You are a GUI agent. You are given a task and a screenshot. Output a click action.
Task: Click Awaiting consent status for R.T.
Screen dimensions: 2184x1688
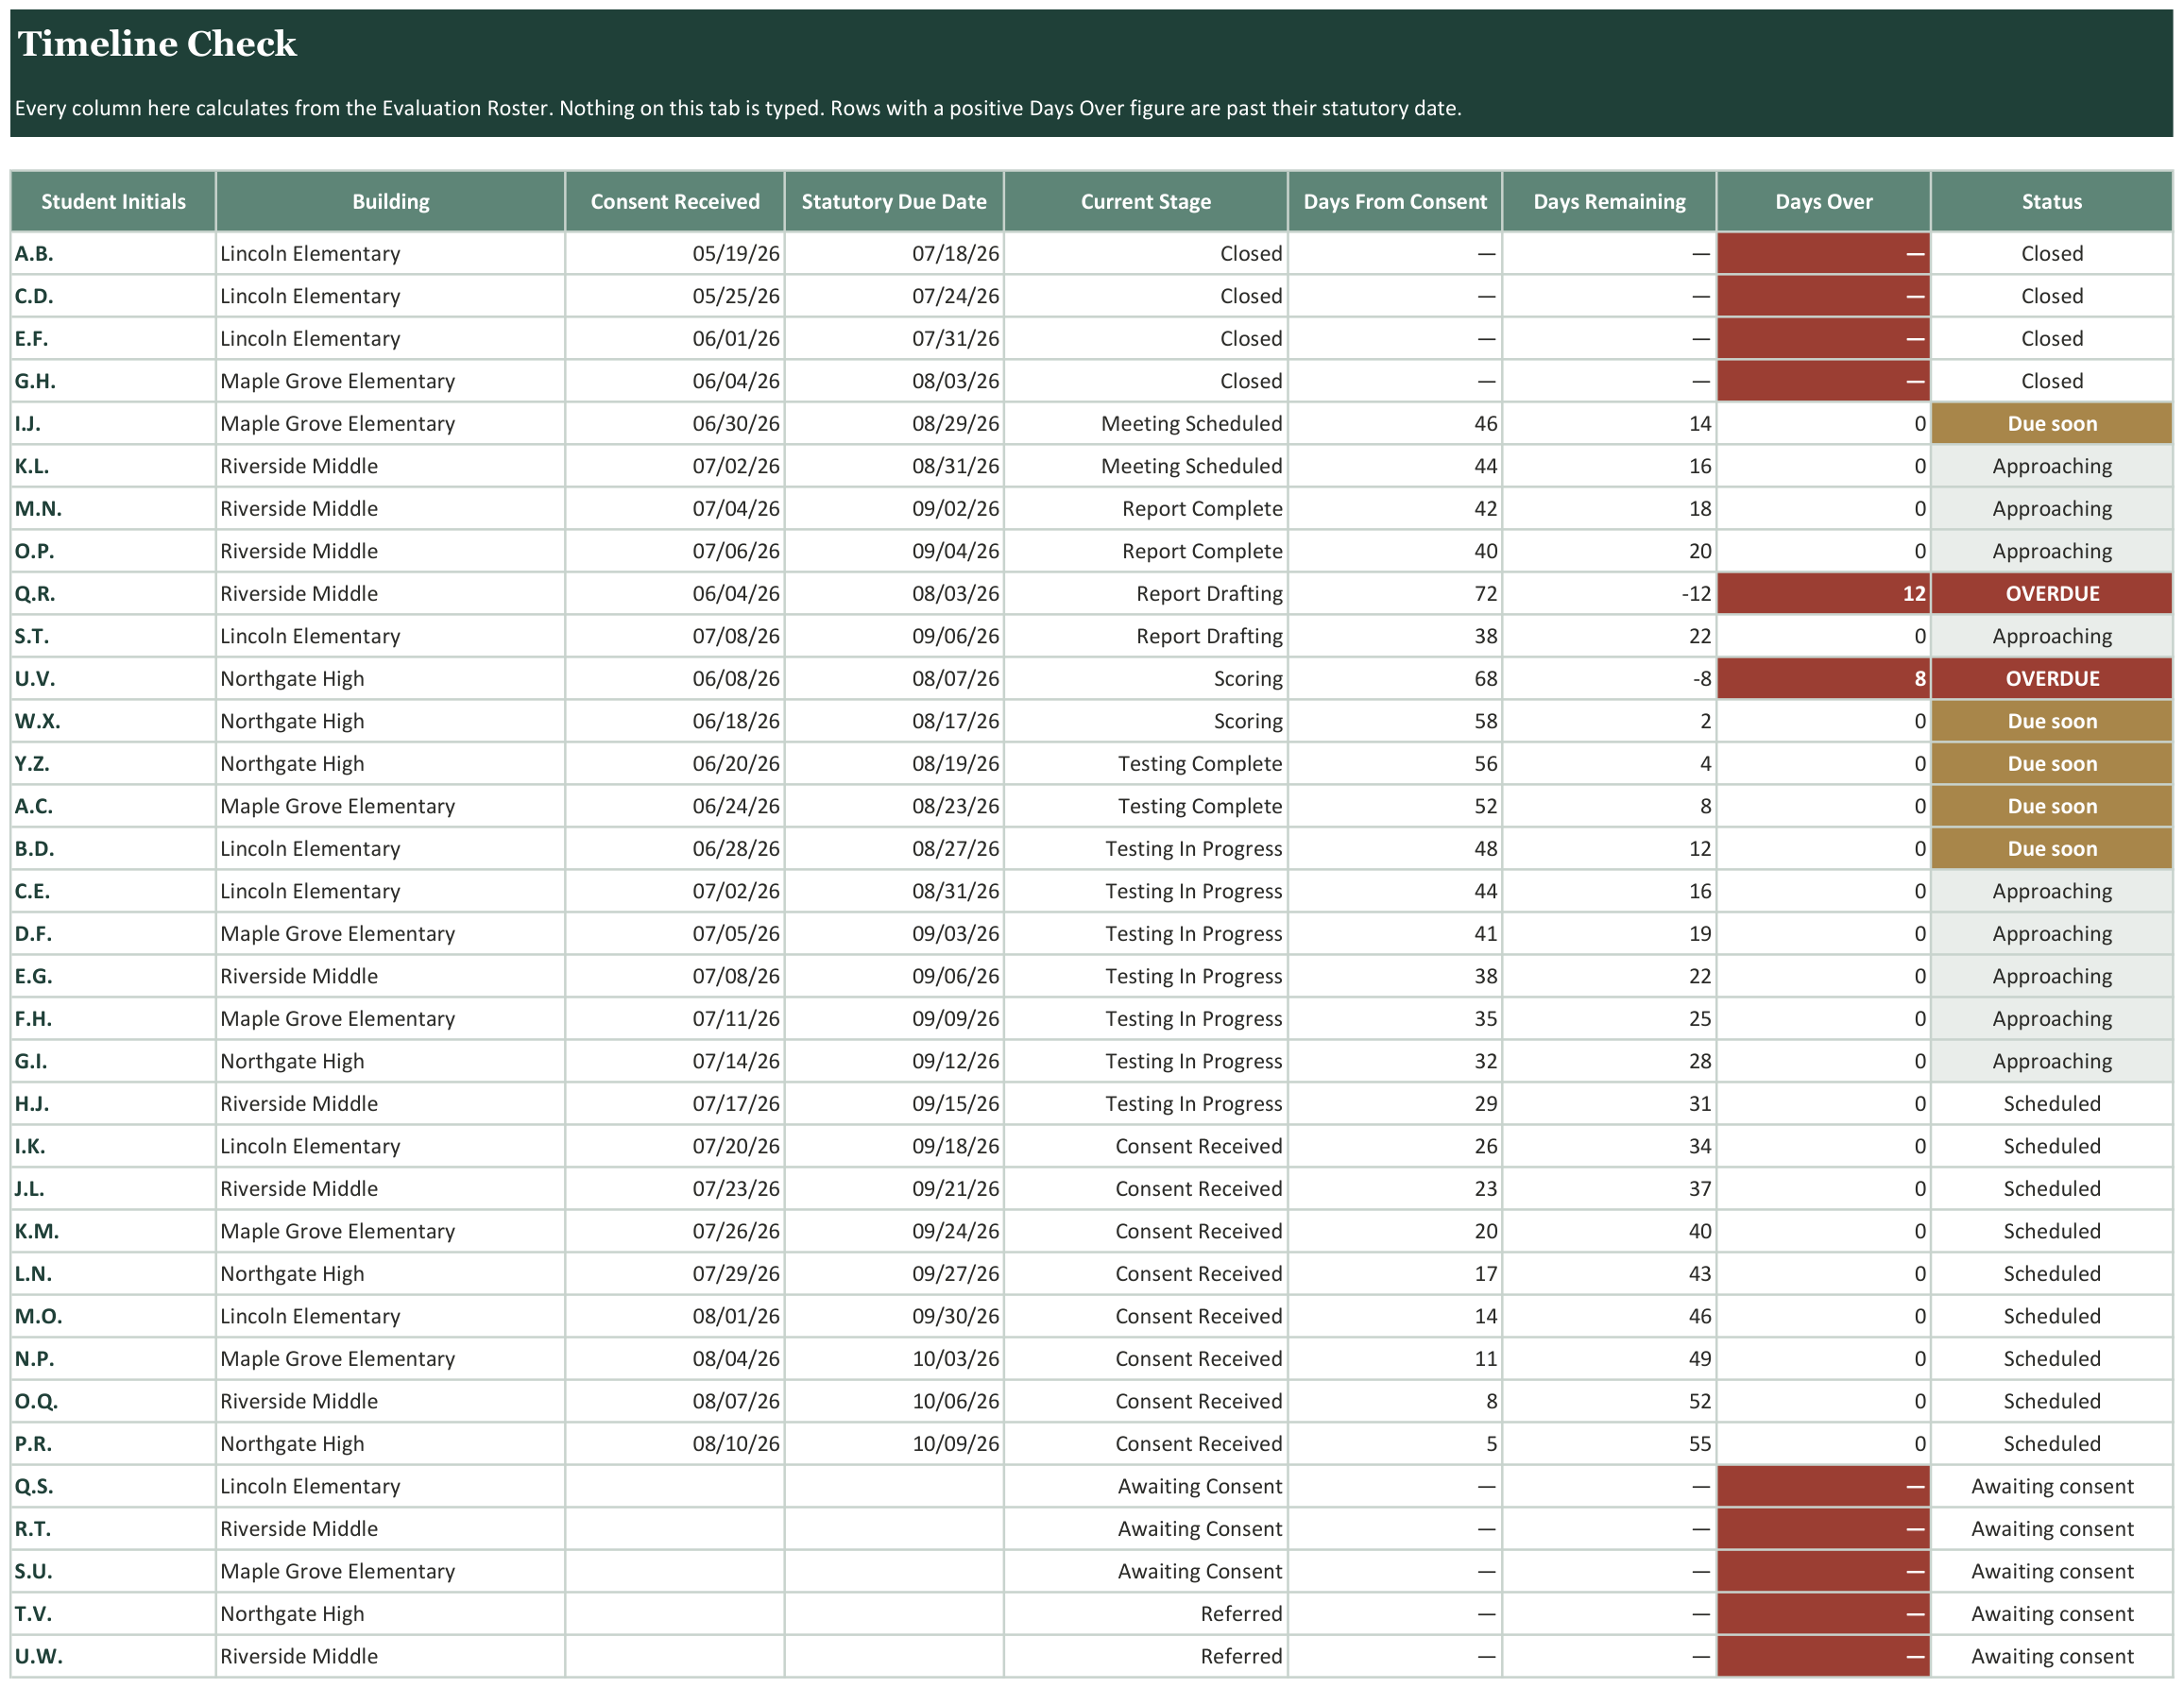[x=2052, y=1529]
